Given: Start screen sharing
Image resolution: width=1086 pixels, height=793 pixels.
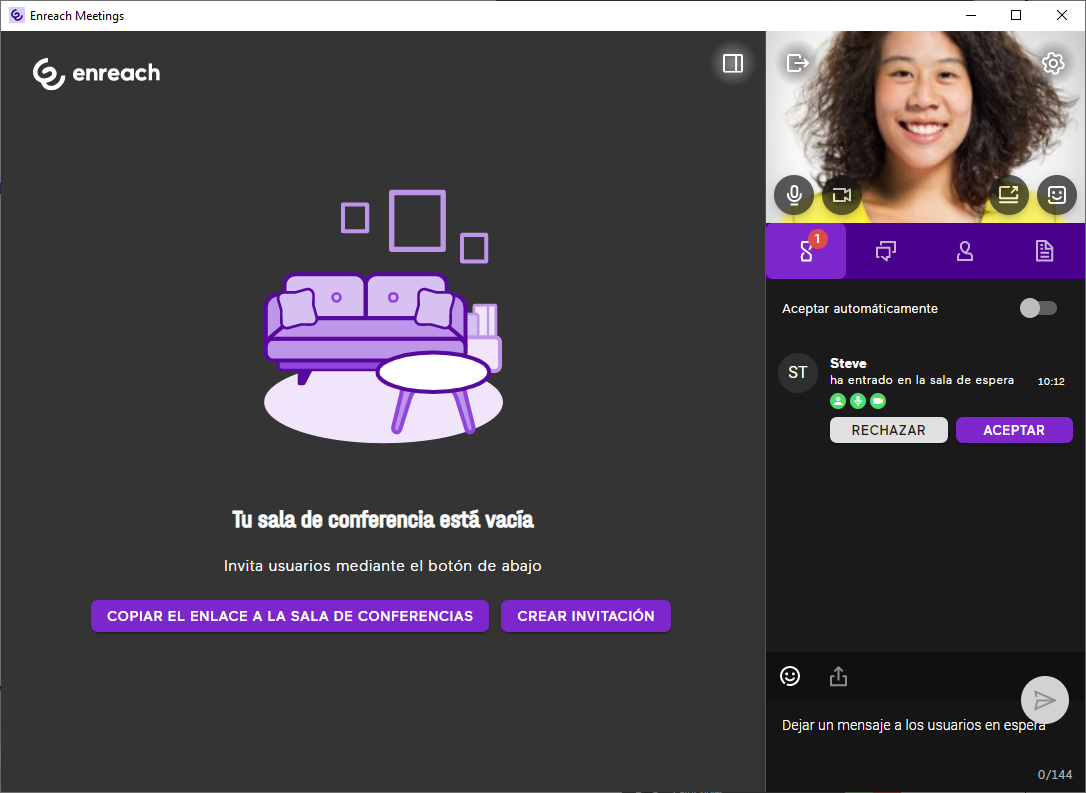Looking at the screenshot, I should 1008,195.
